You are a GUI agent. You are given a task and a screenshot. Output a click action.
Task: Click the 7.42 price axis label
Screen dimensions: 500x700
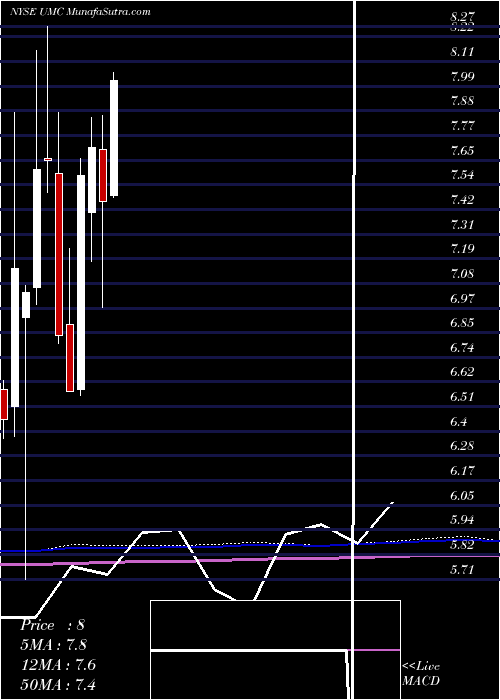click(x=462, y=200)
